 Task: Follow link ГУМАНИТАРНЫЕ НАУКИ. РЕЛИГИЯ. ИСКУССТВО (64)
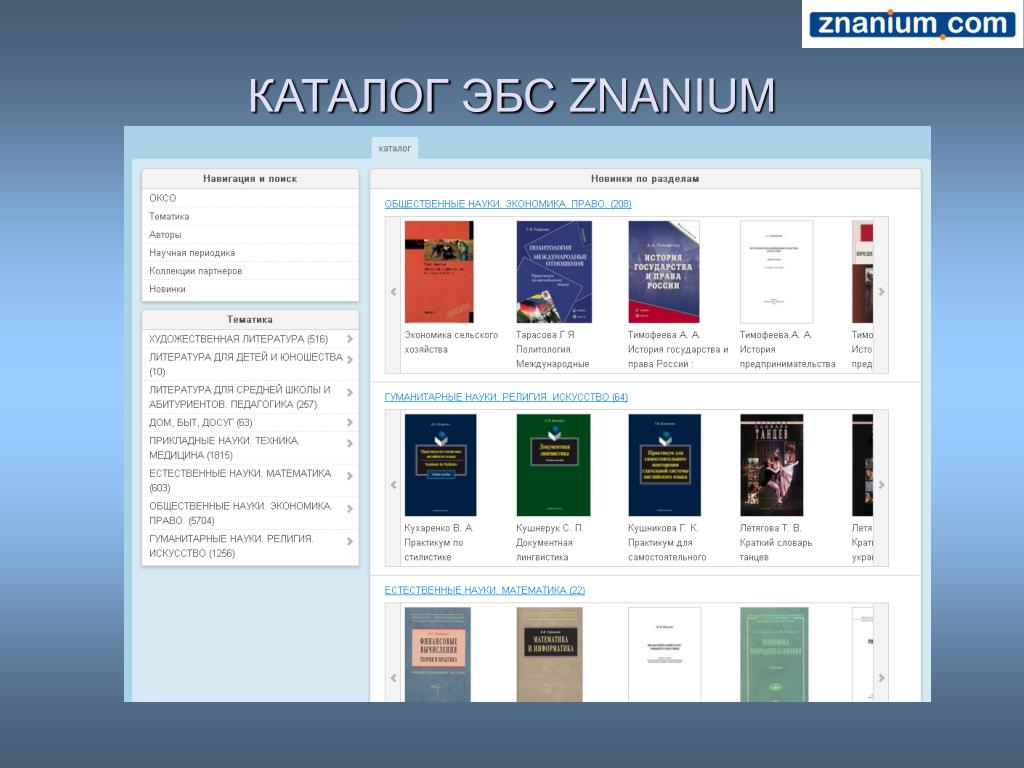tap(505, 397)
